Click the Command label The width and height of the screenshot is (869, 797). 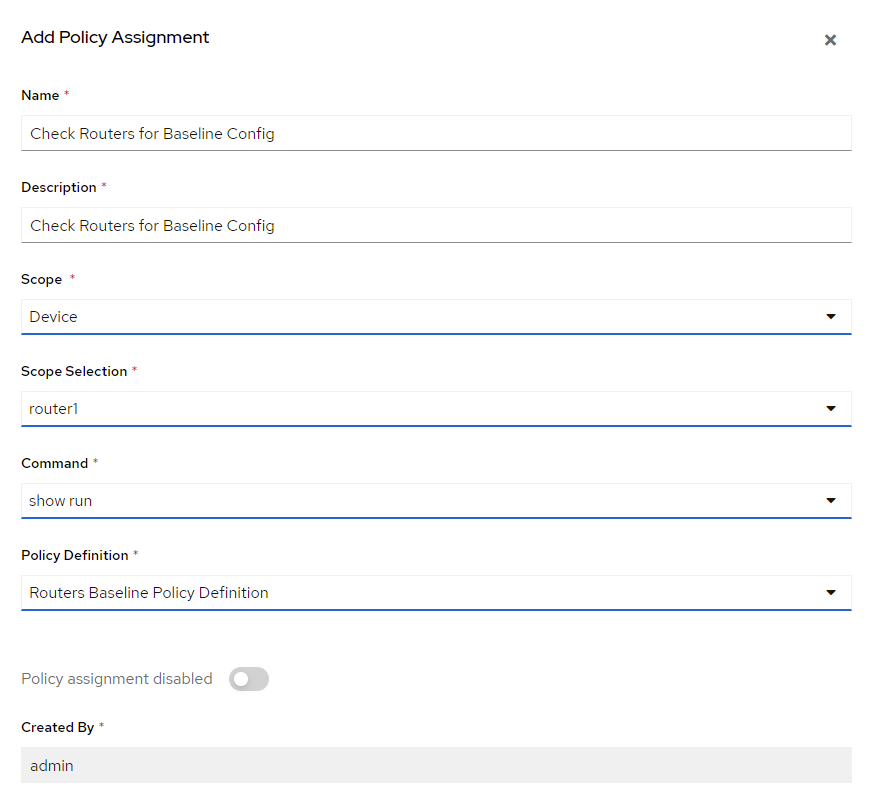point(54,463)
